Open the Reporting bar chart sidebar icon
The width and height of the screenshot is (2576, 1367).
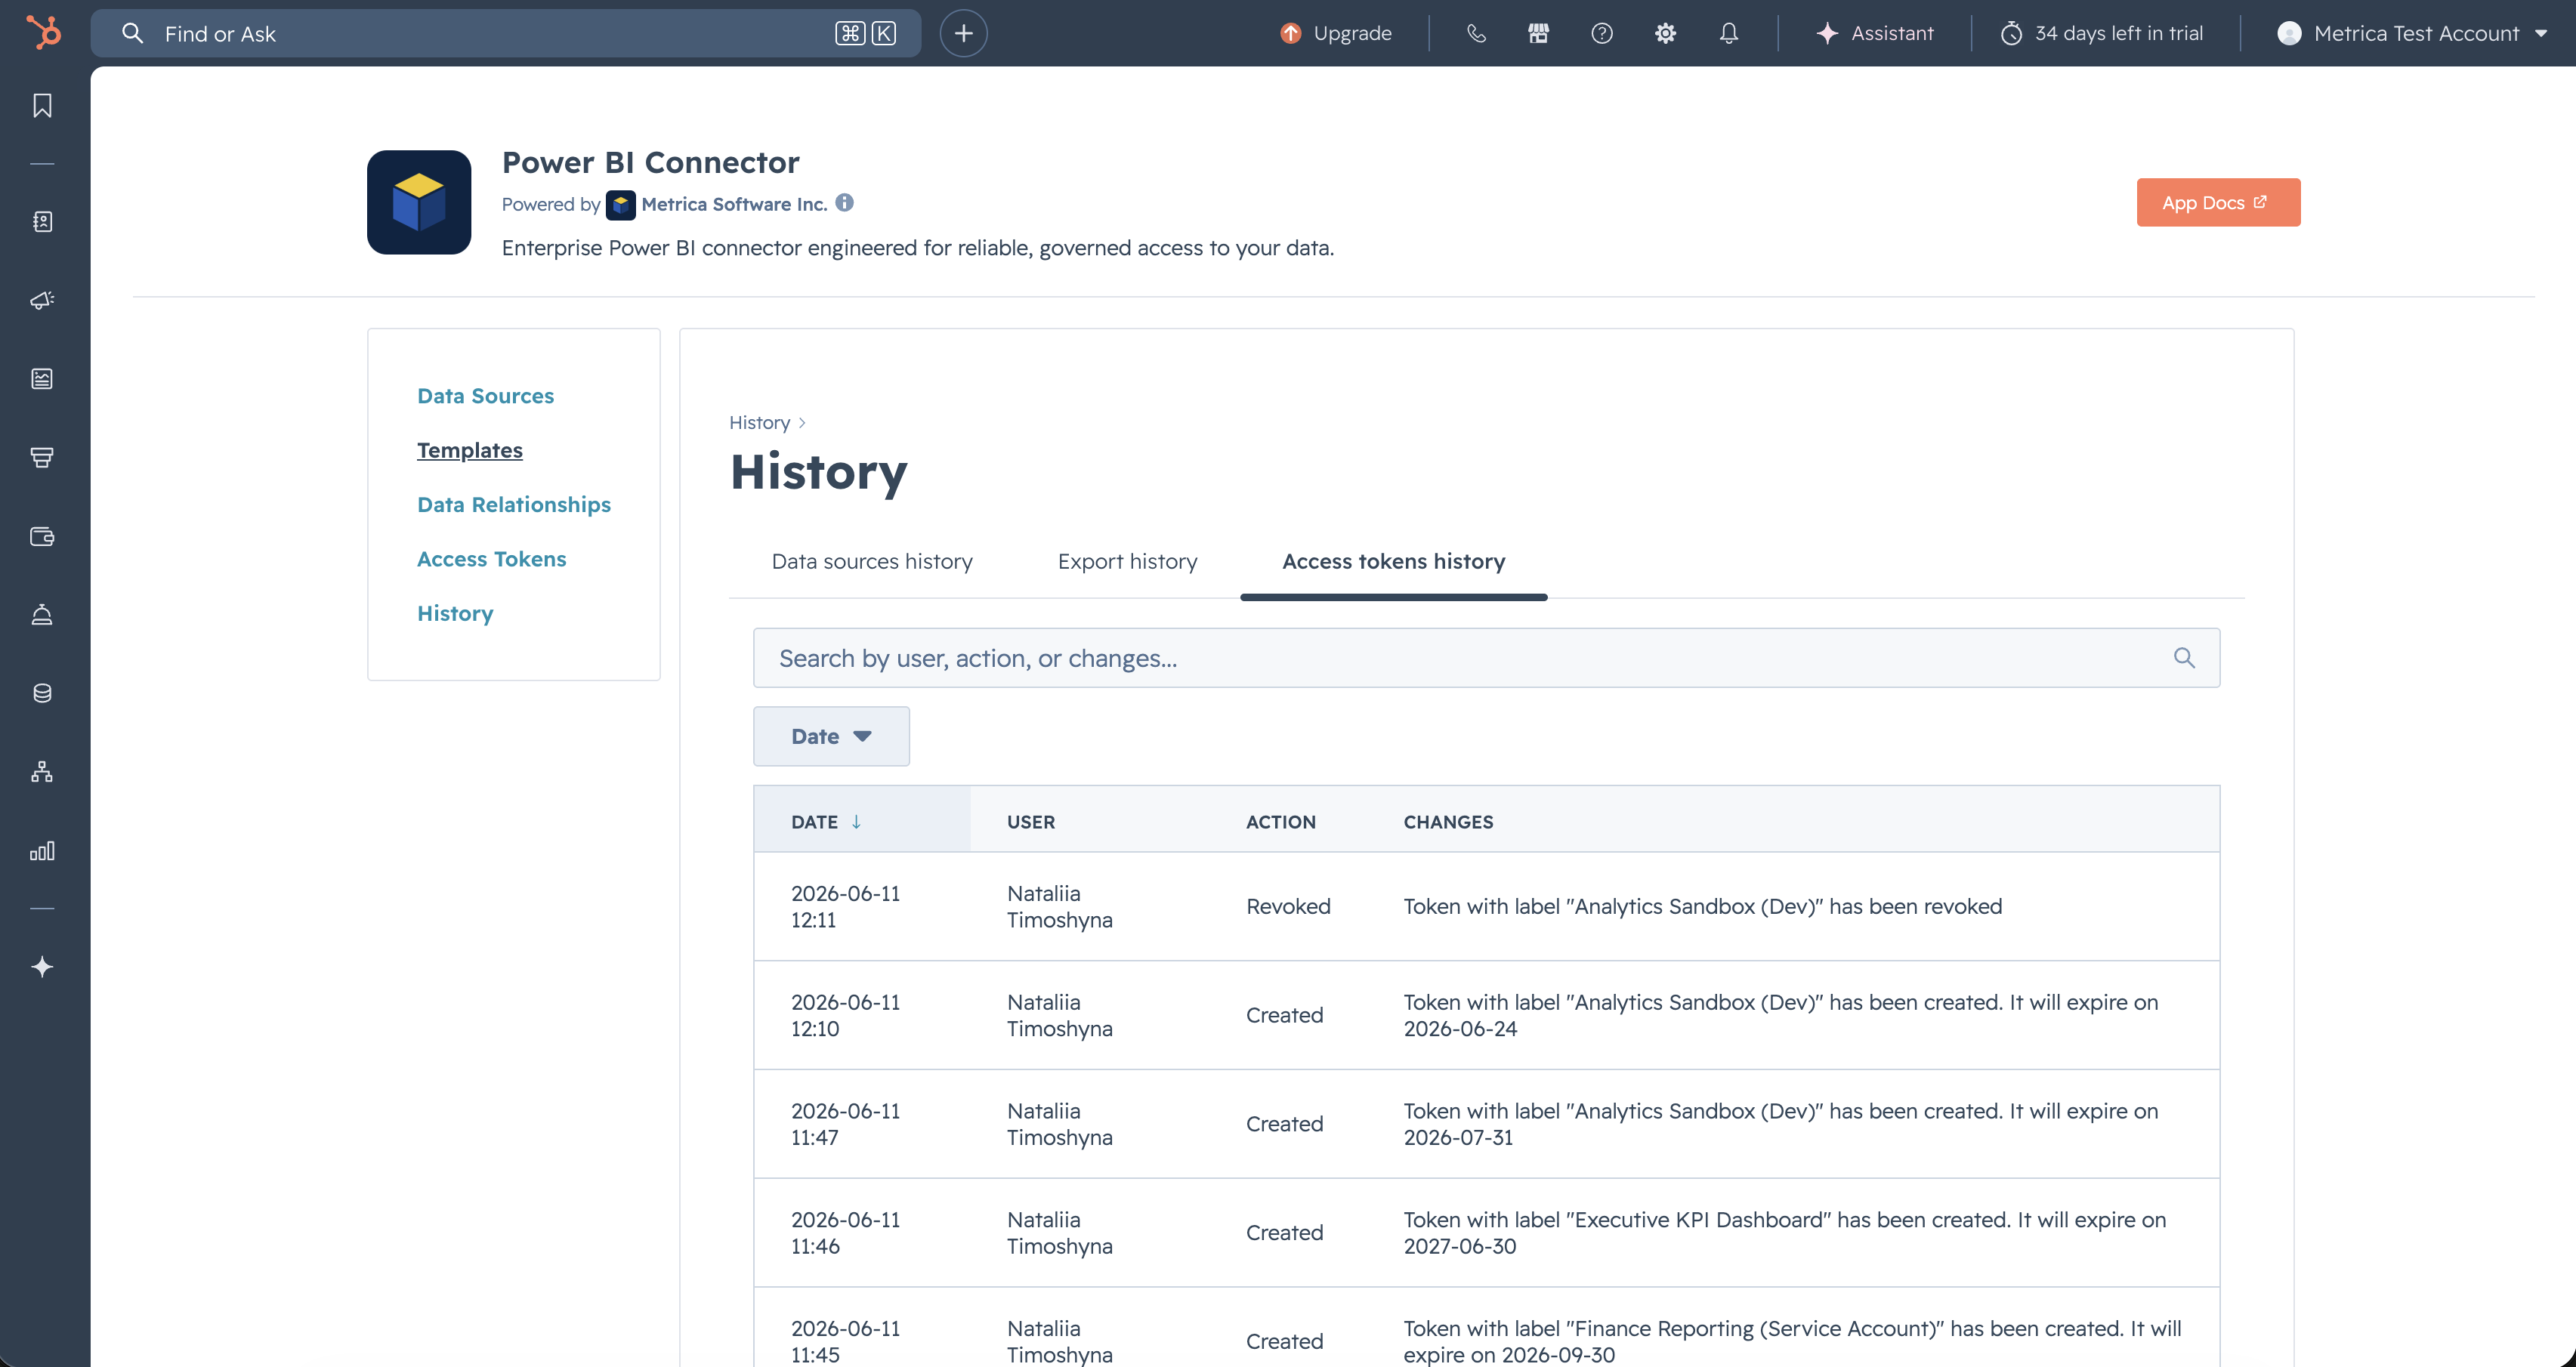42,851
